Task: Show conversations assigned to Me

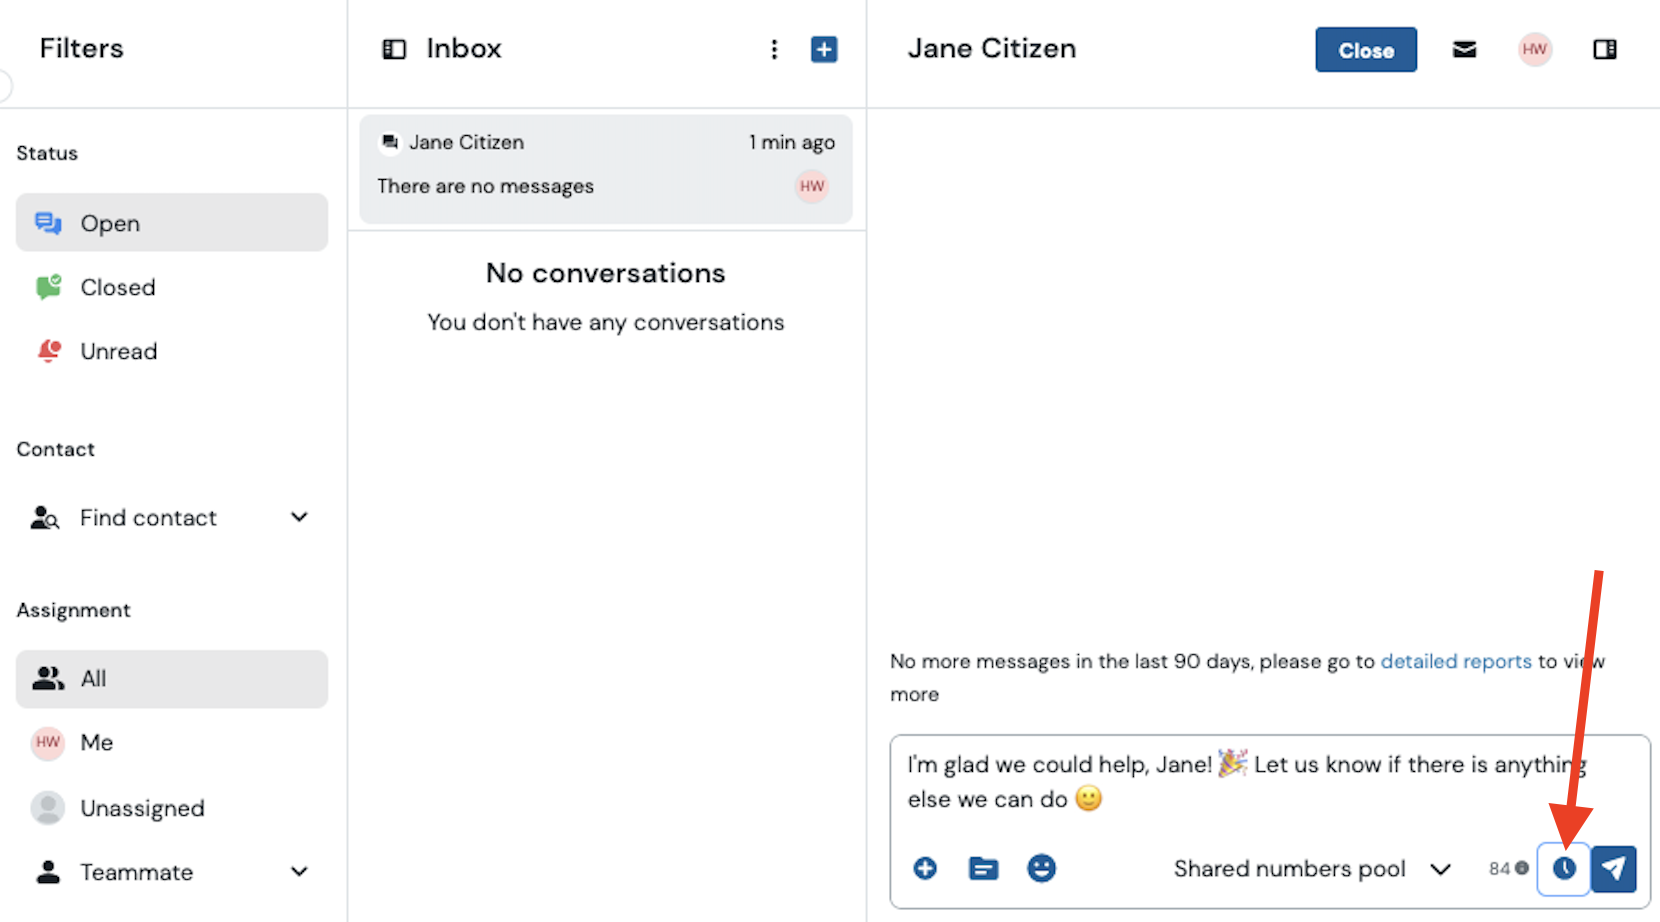Action: (x=96, y=742)
